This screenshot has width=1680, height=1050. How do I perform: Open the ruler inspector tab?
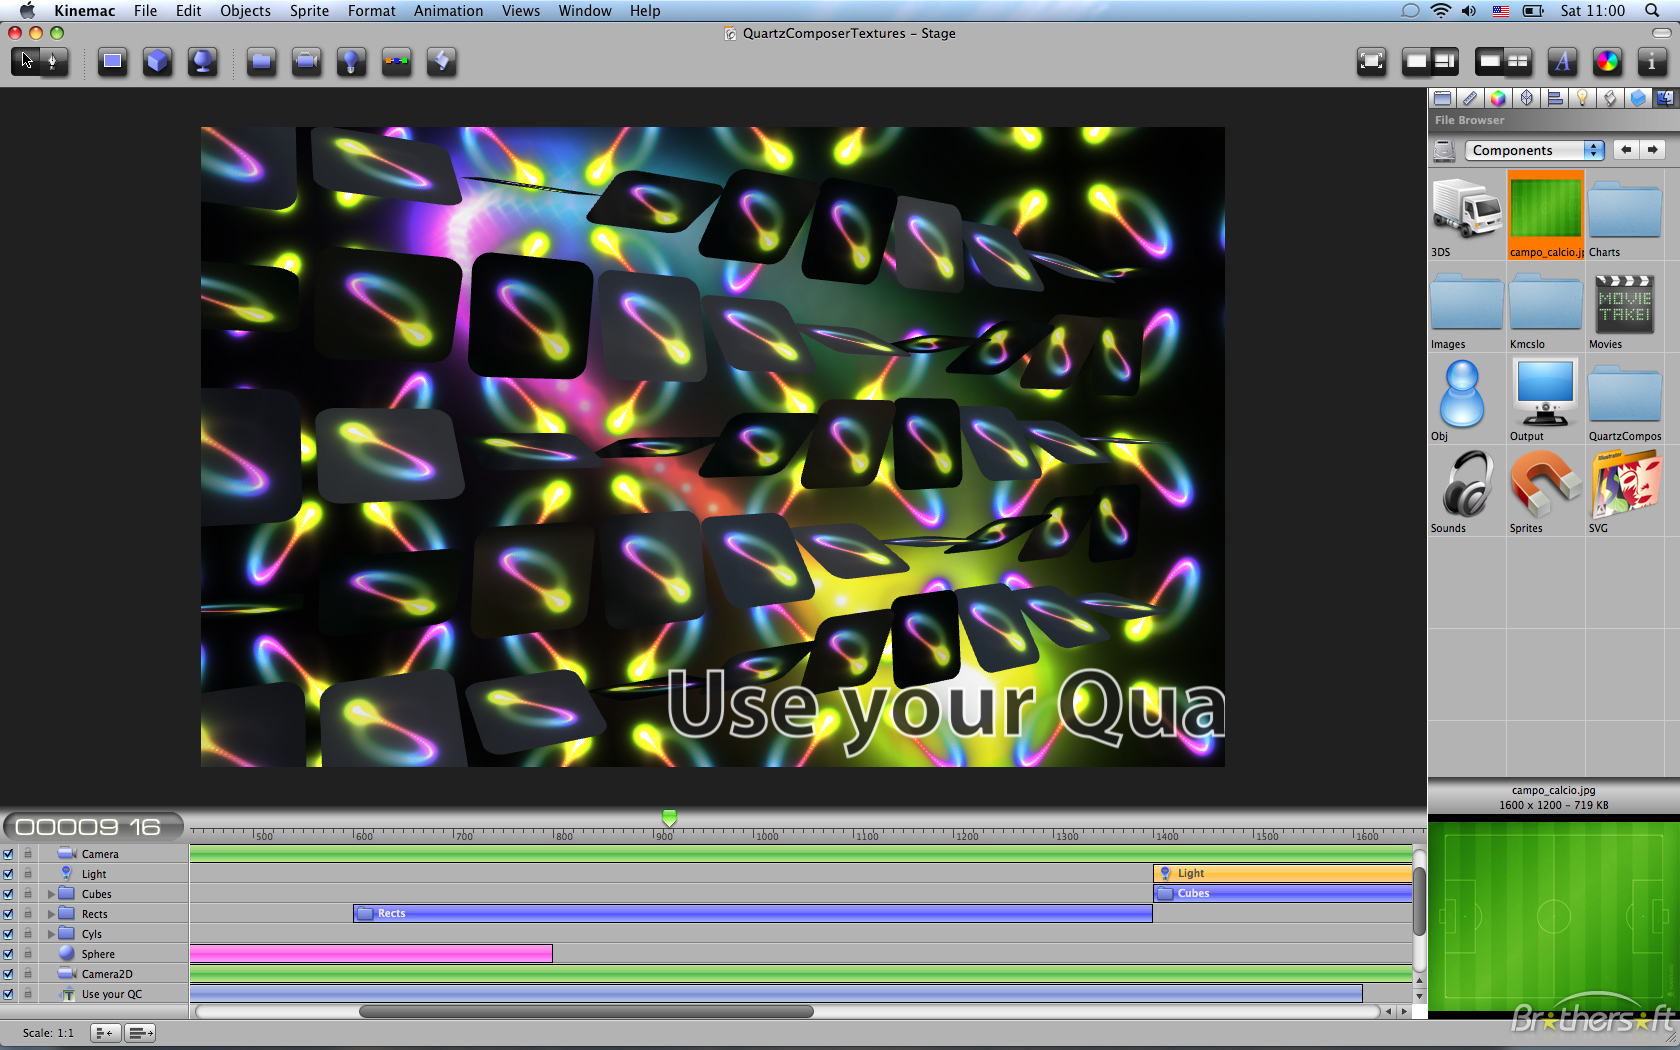click(1470, 98)
